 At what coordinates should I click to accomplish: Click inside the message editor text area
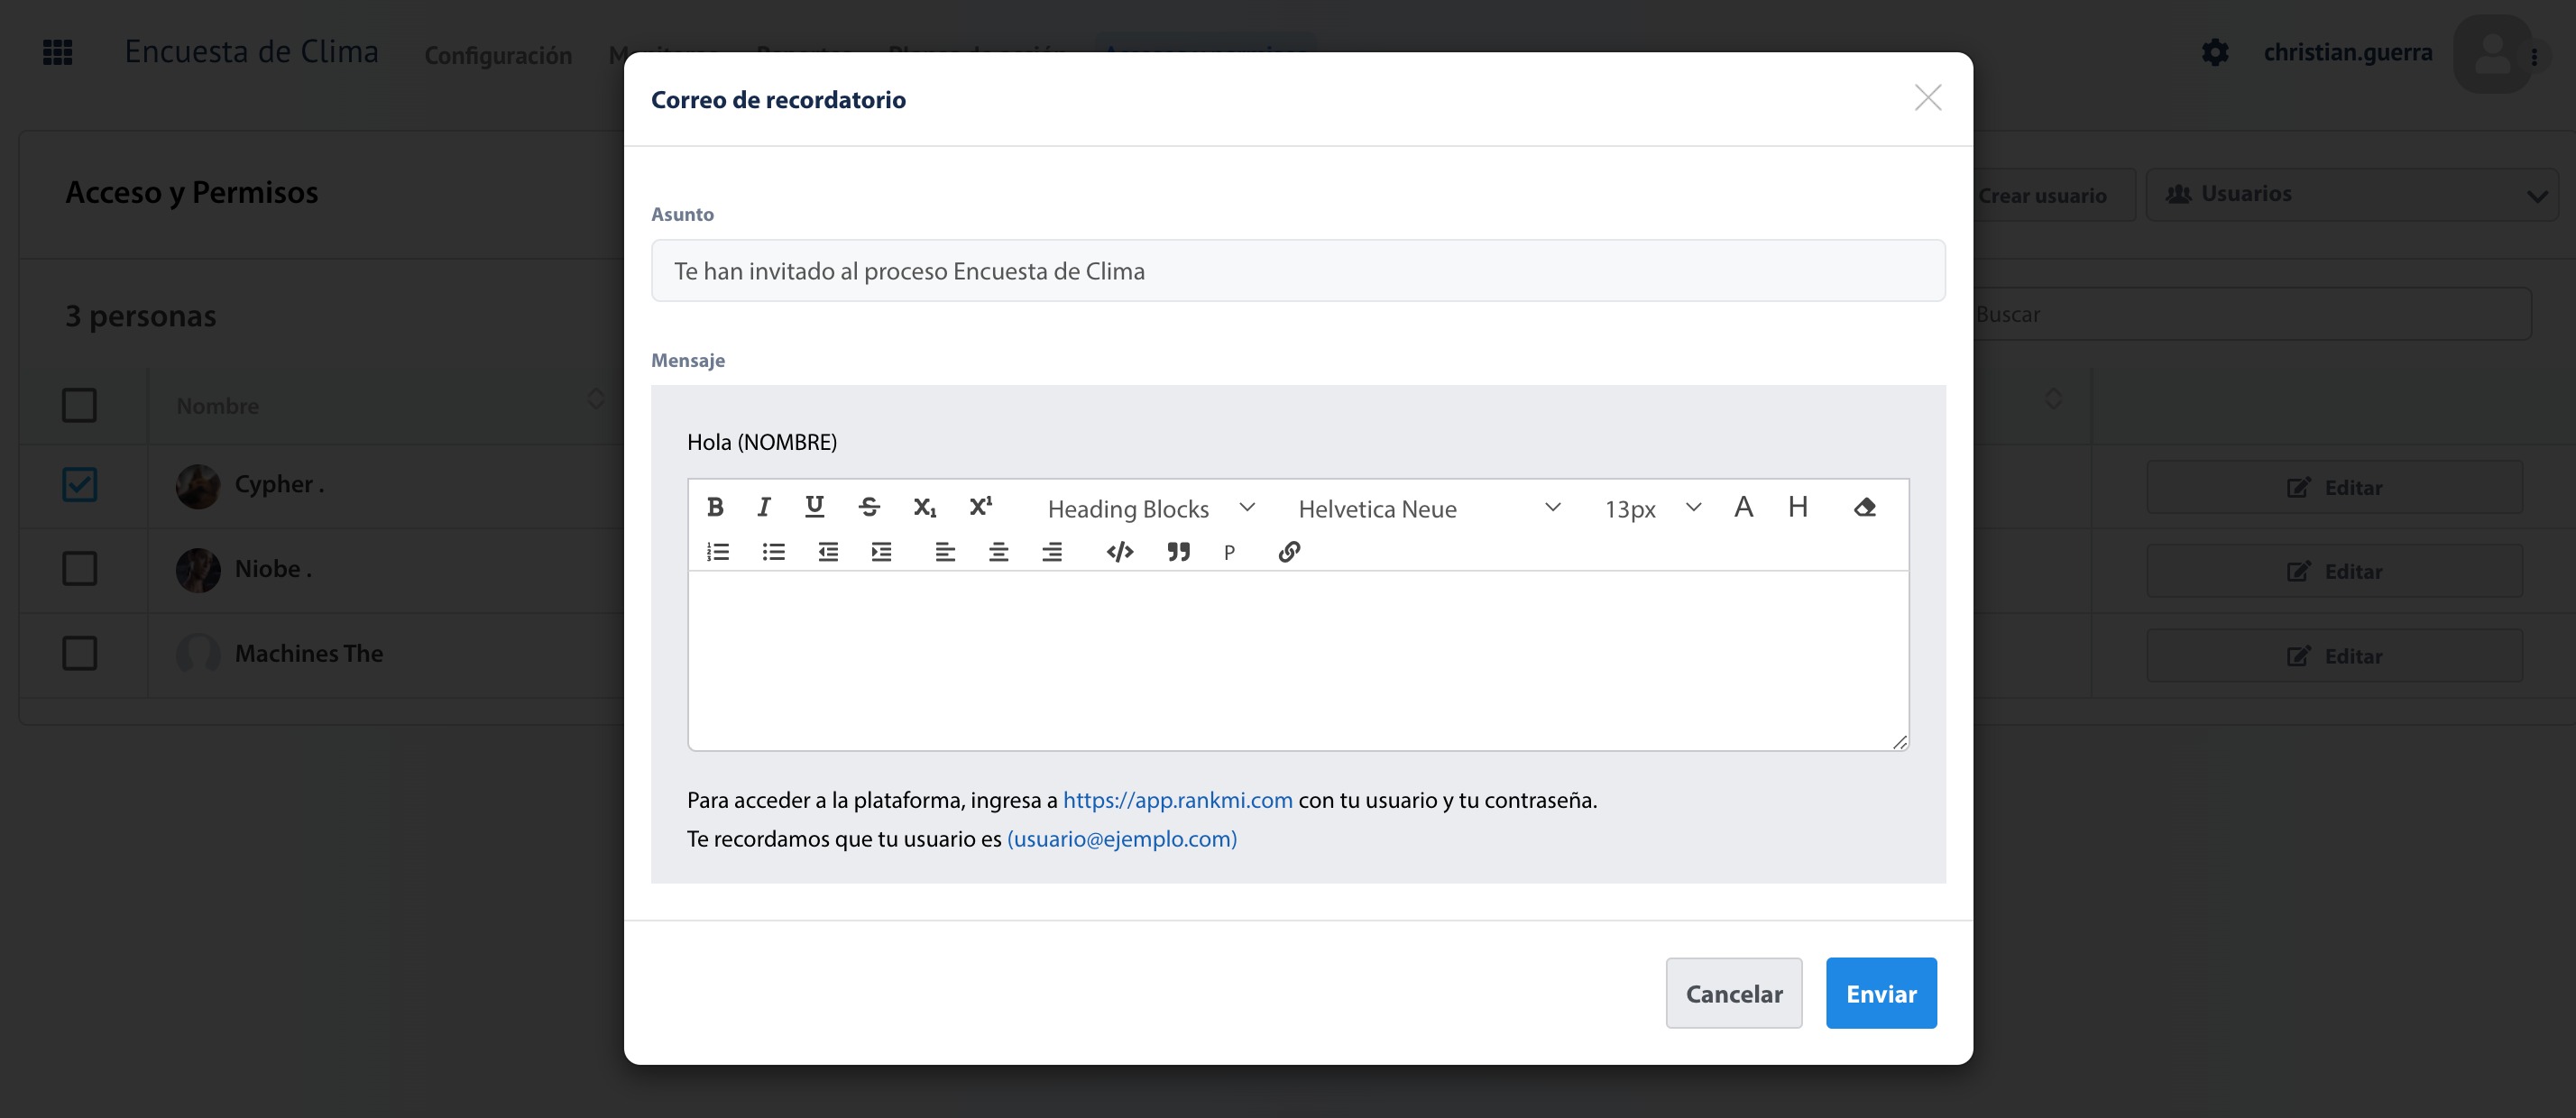click(1298, 660)
